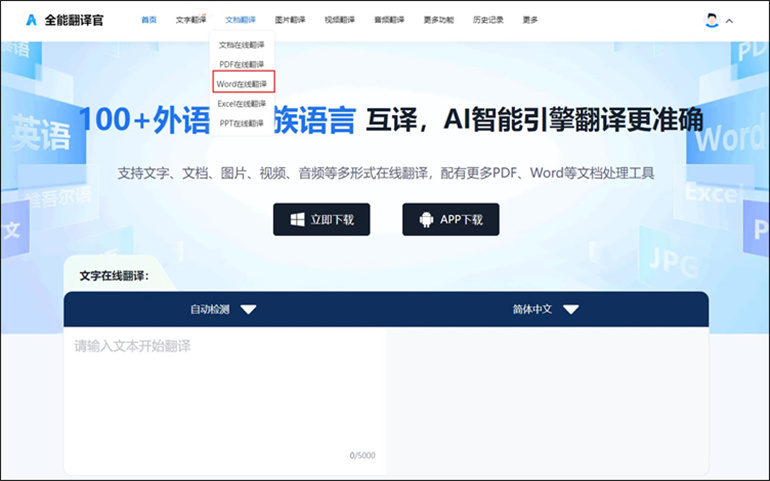Click the 立即下载 Windows download button
Viewport: 770px width, 481px height.
[x=322, y=220]
